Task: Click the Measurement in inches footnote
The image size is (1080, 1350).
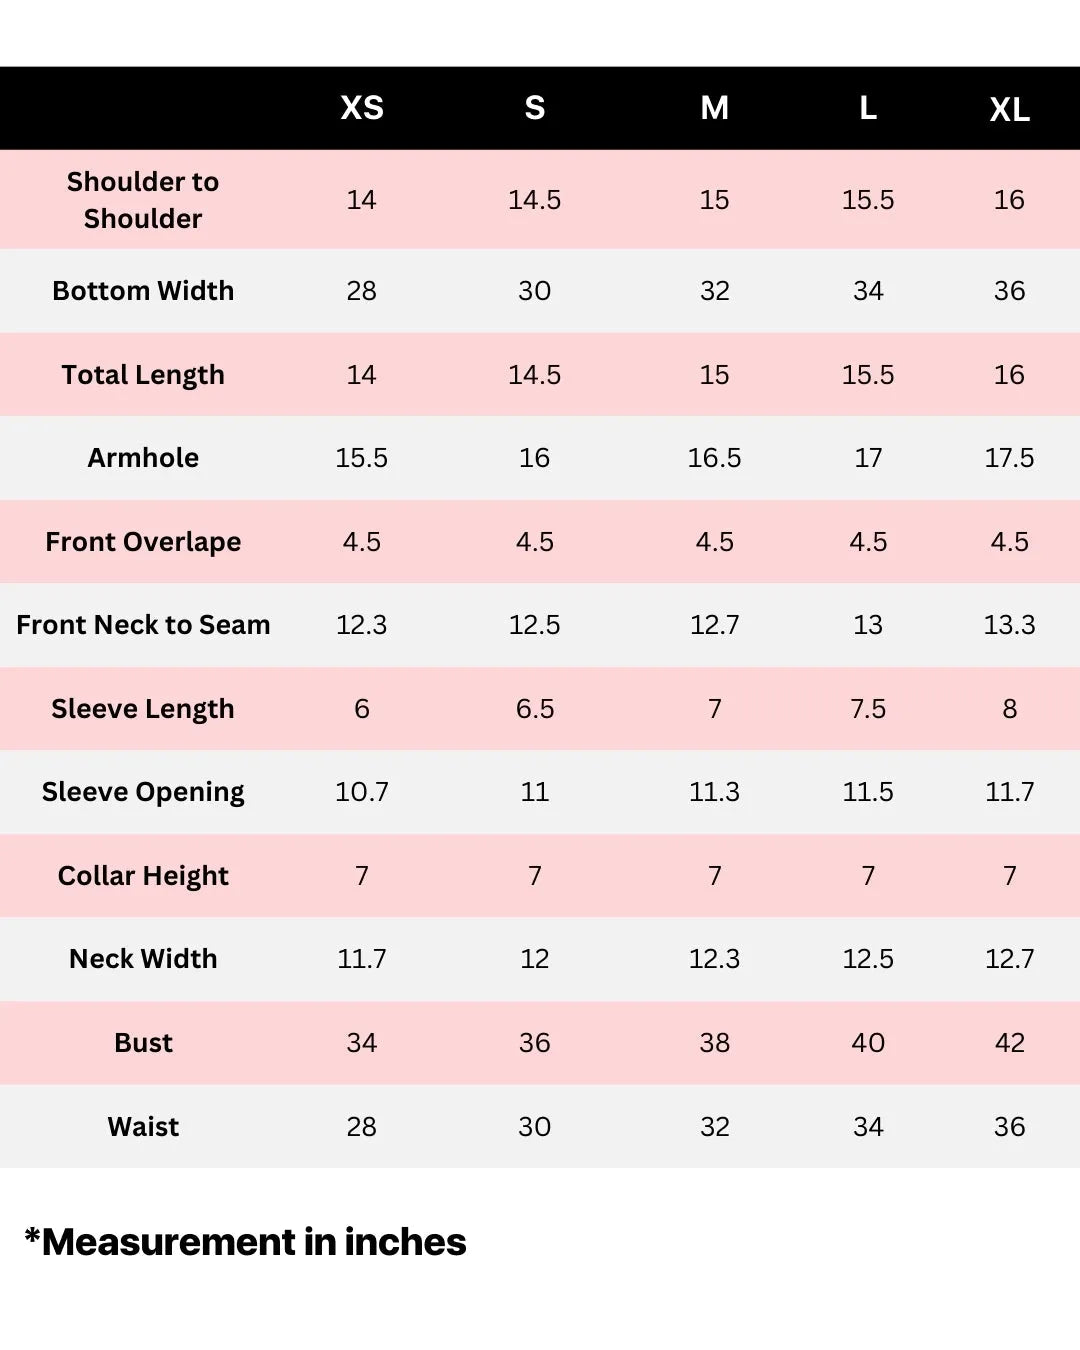Action: coord(245,1242)
